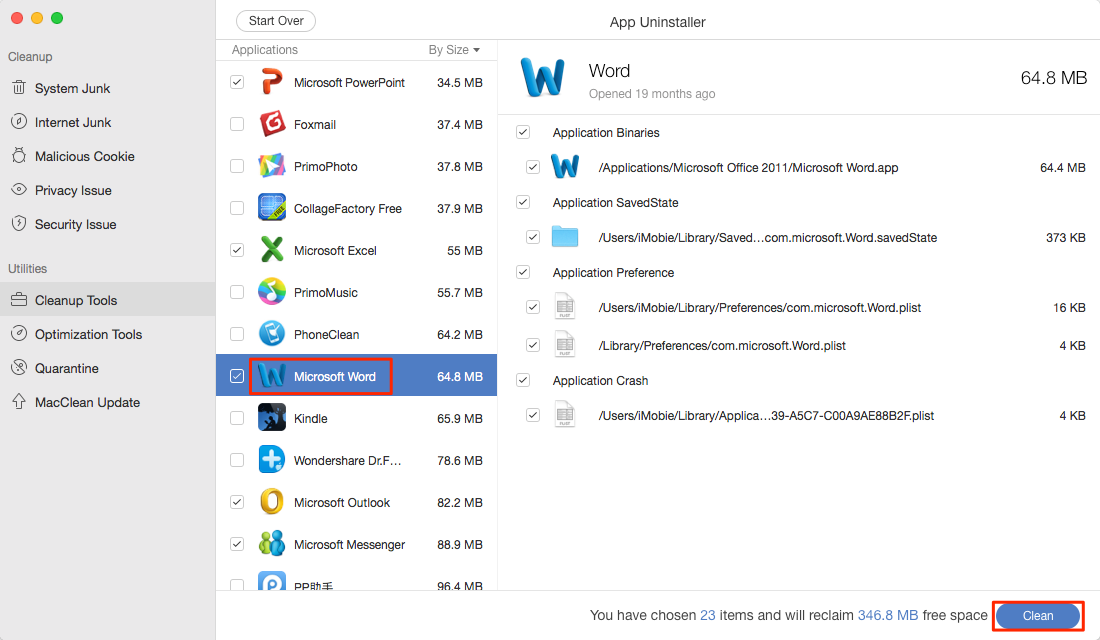Click the MacClean Update arrow icon
The height and width of the screenshot is (640, 1100).
[x=19, y=401]
